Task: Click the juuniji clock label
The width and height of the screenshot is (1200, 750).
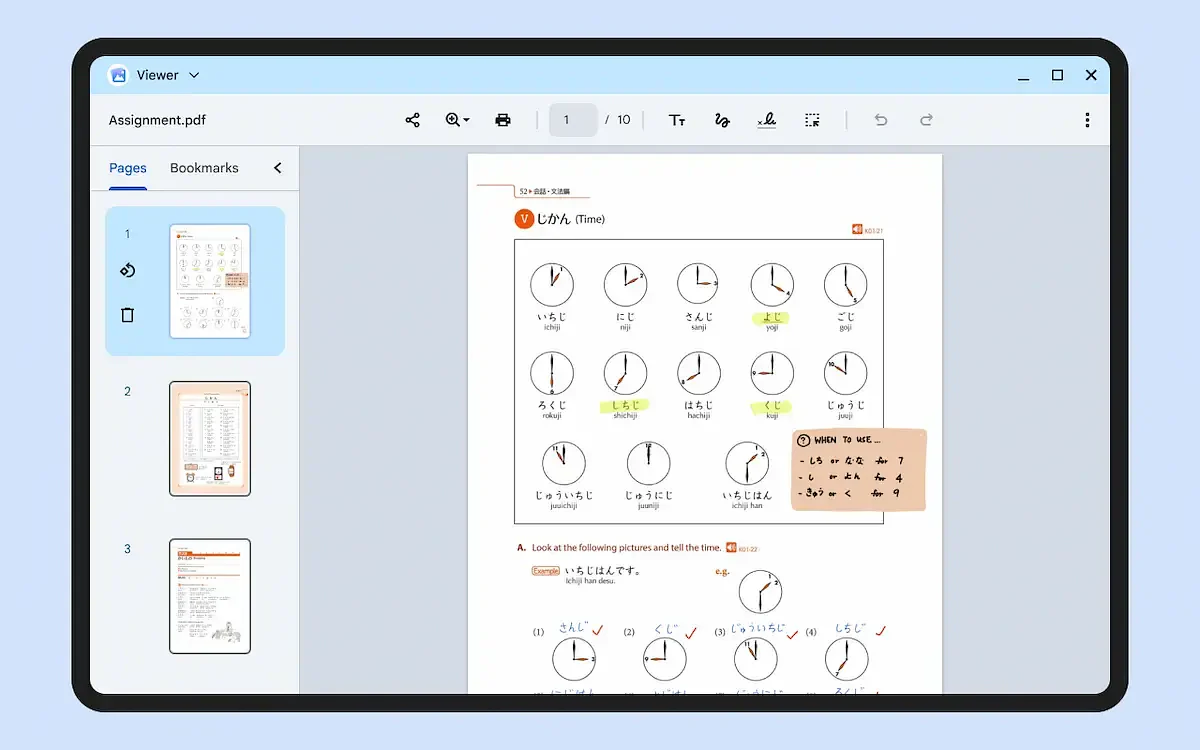Action: pos(648,506)
